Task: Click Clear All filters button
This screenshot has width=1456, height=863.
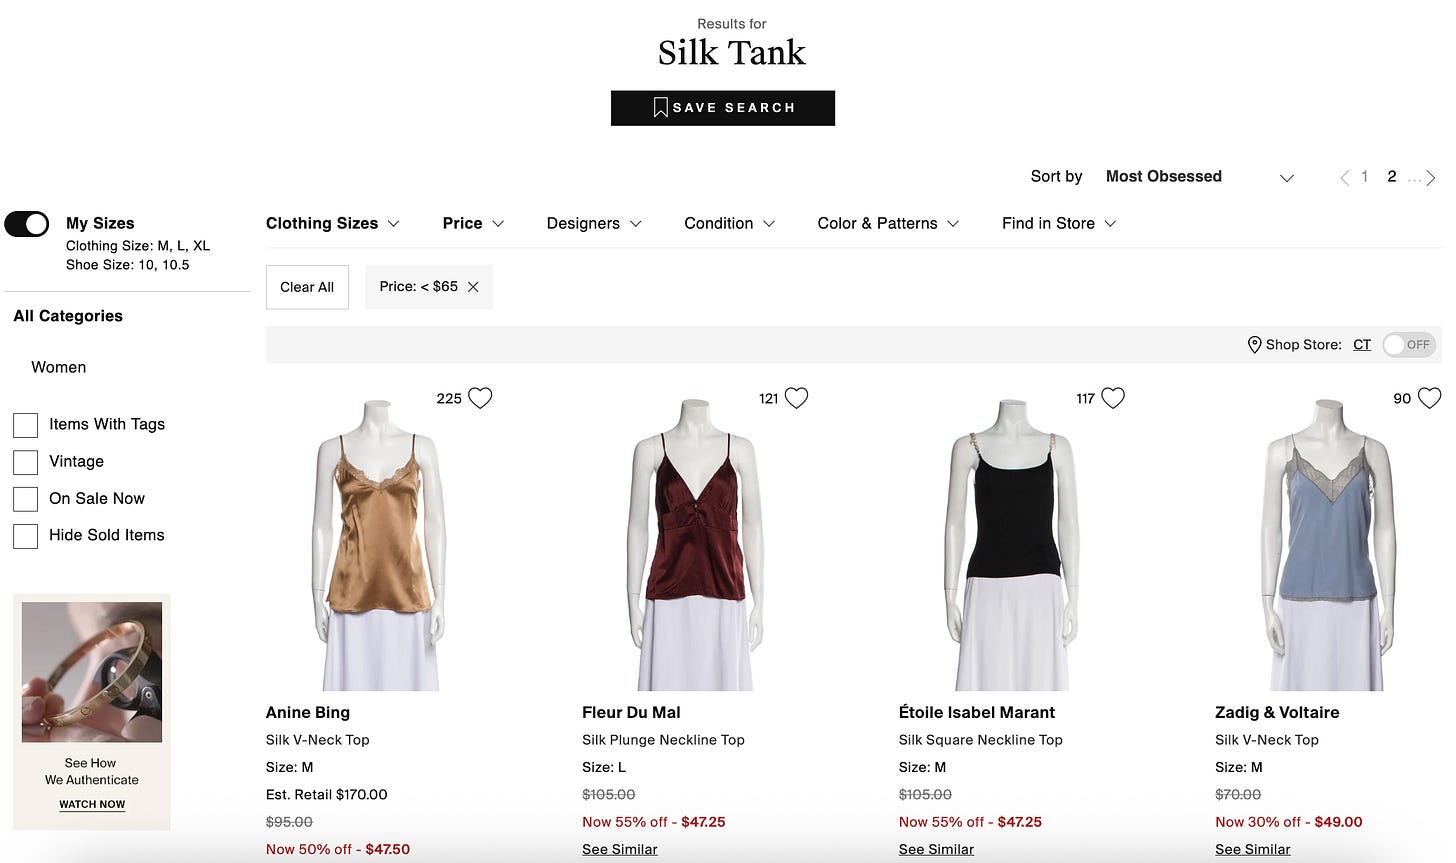Action: pyautogui.click(x=307, y=287)
